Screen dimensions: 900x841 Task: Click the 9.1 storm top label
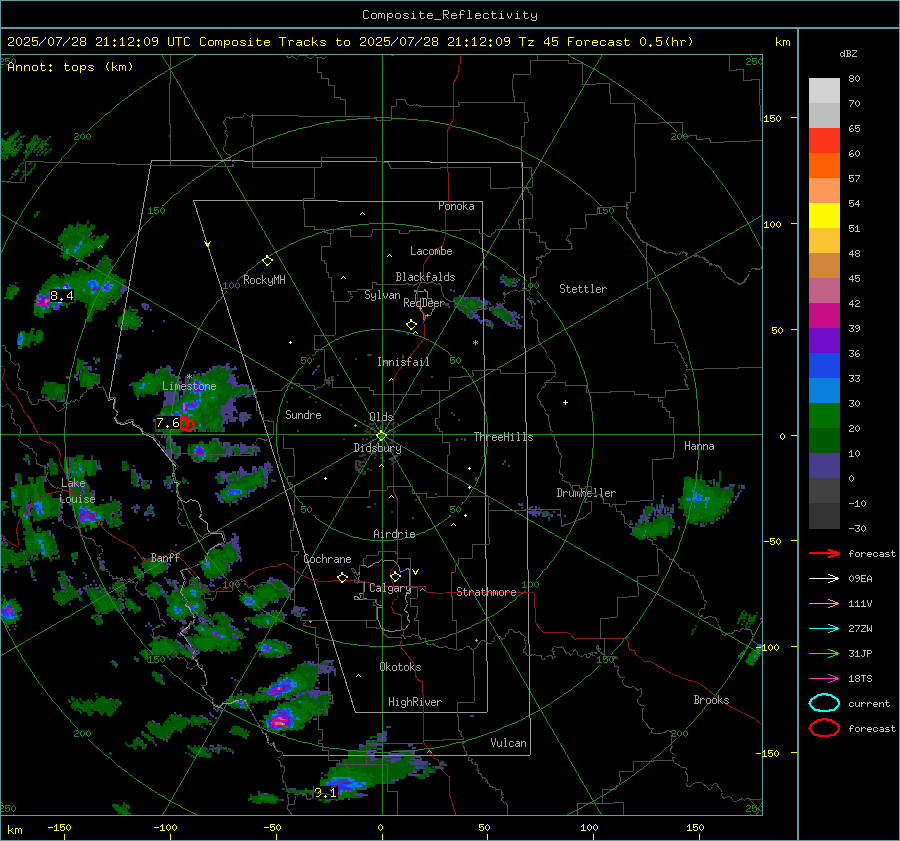tap(325, 793)
